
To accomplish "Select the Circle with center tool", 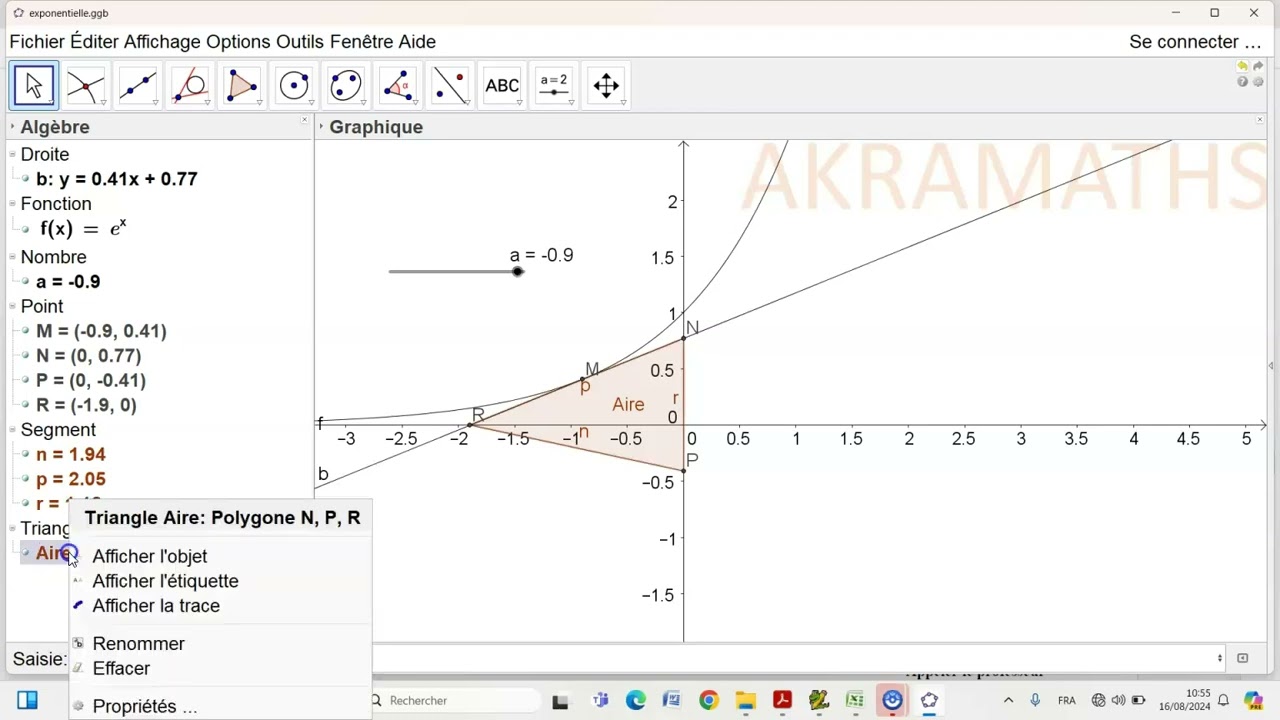I will (294, 86).
